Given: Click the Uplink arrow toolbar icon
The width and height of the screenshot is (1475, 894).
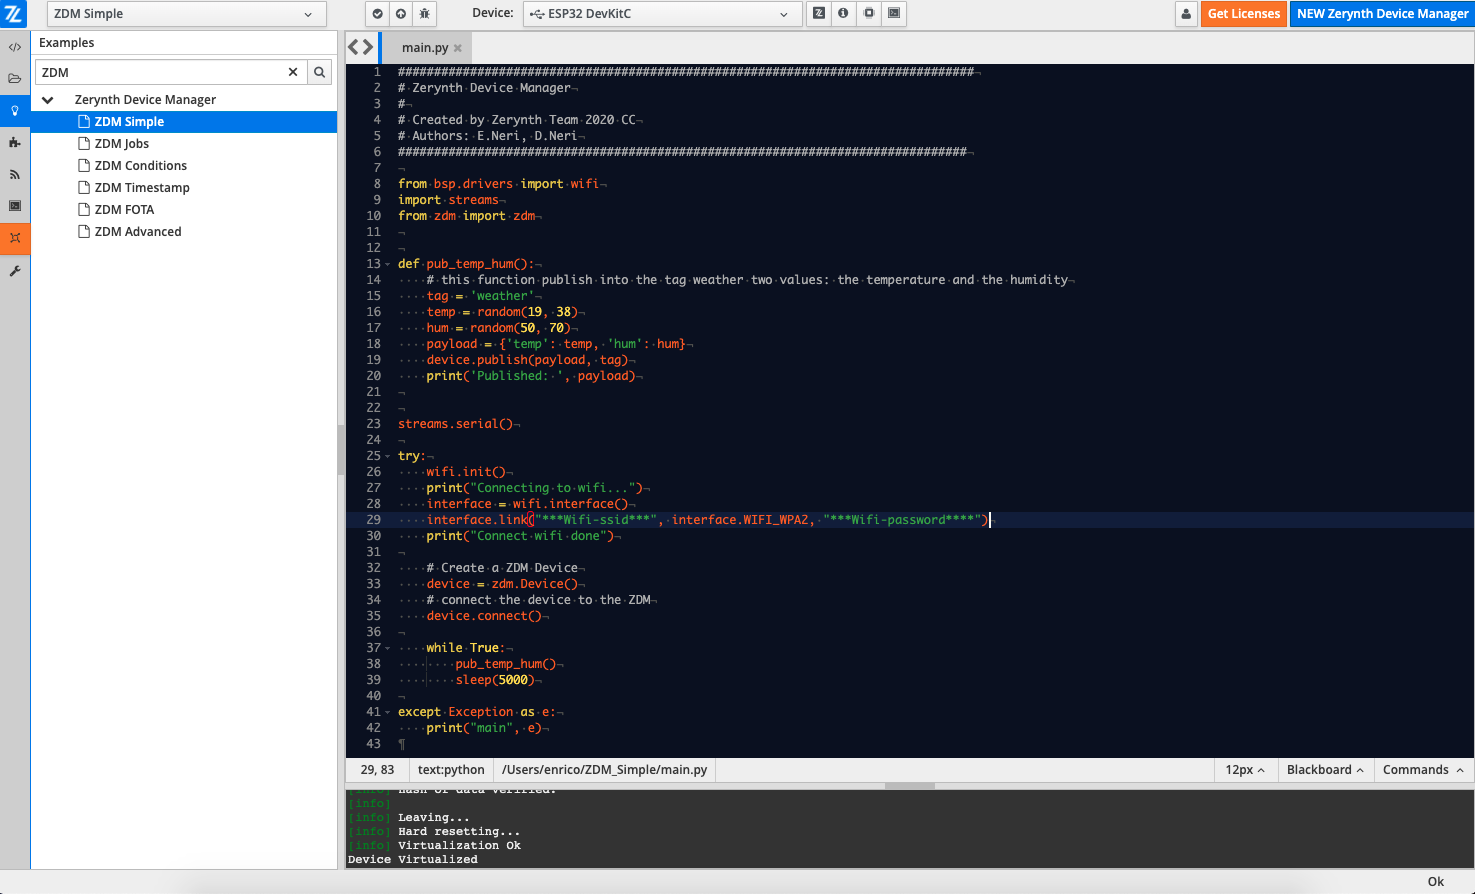Looking at the screenshot, I should click(401, 14).
